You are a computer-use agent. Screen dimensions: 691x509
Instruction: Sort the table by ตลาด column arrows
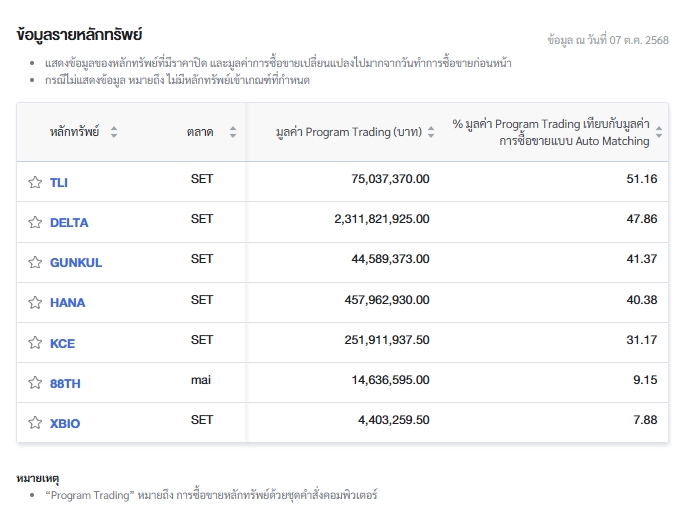[233, 132]
